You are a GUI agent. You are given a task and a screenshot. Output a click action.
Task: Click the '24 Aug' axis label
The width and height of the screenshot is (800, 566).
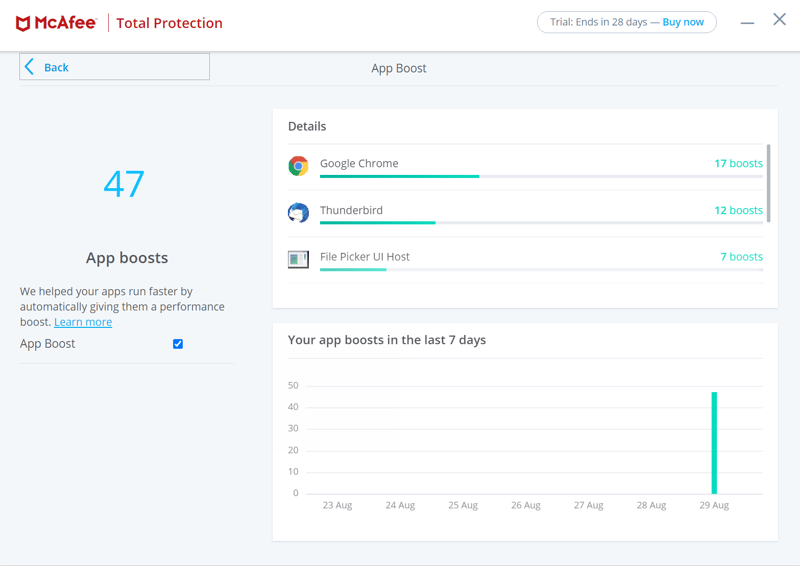pyautogui.click(x=400, y=505)
